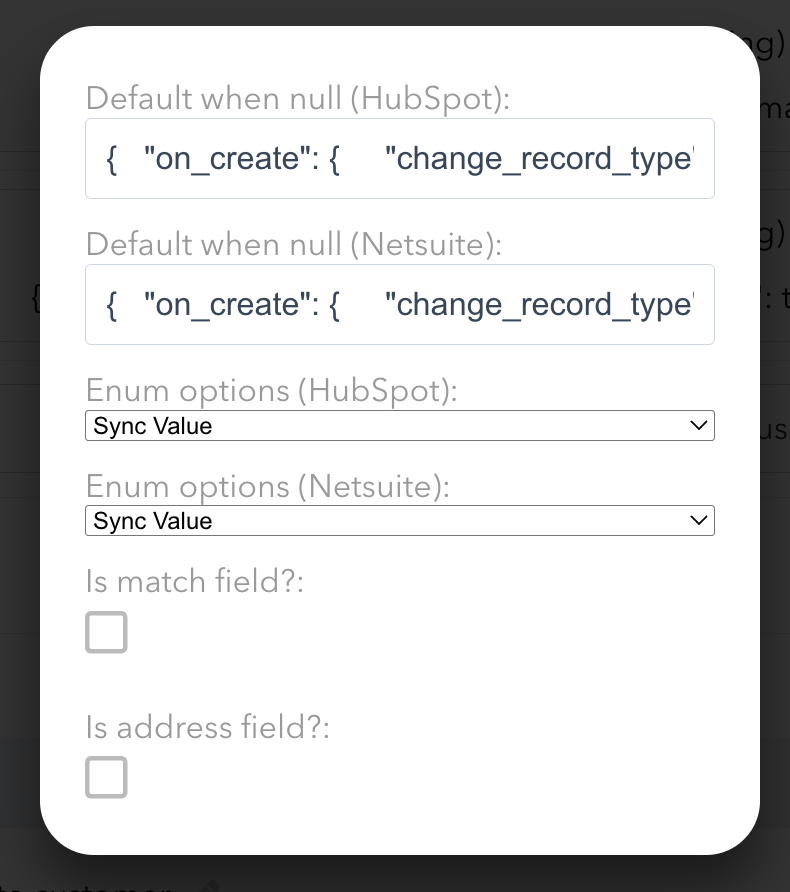Click the 'Is match field?' label text
Screen dimensions: 790x892
click(194, 581)
